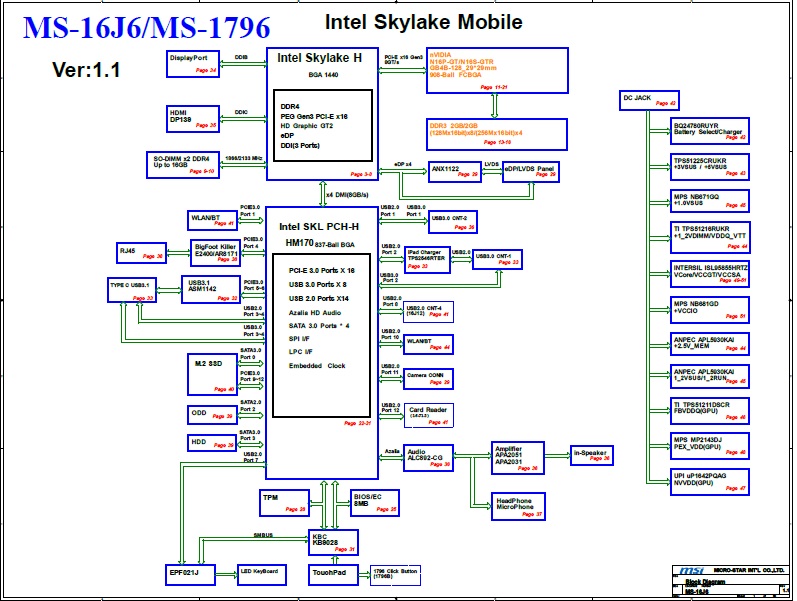Select the EPF021J block

[x=190, y=575]
